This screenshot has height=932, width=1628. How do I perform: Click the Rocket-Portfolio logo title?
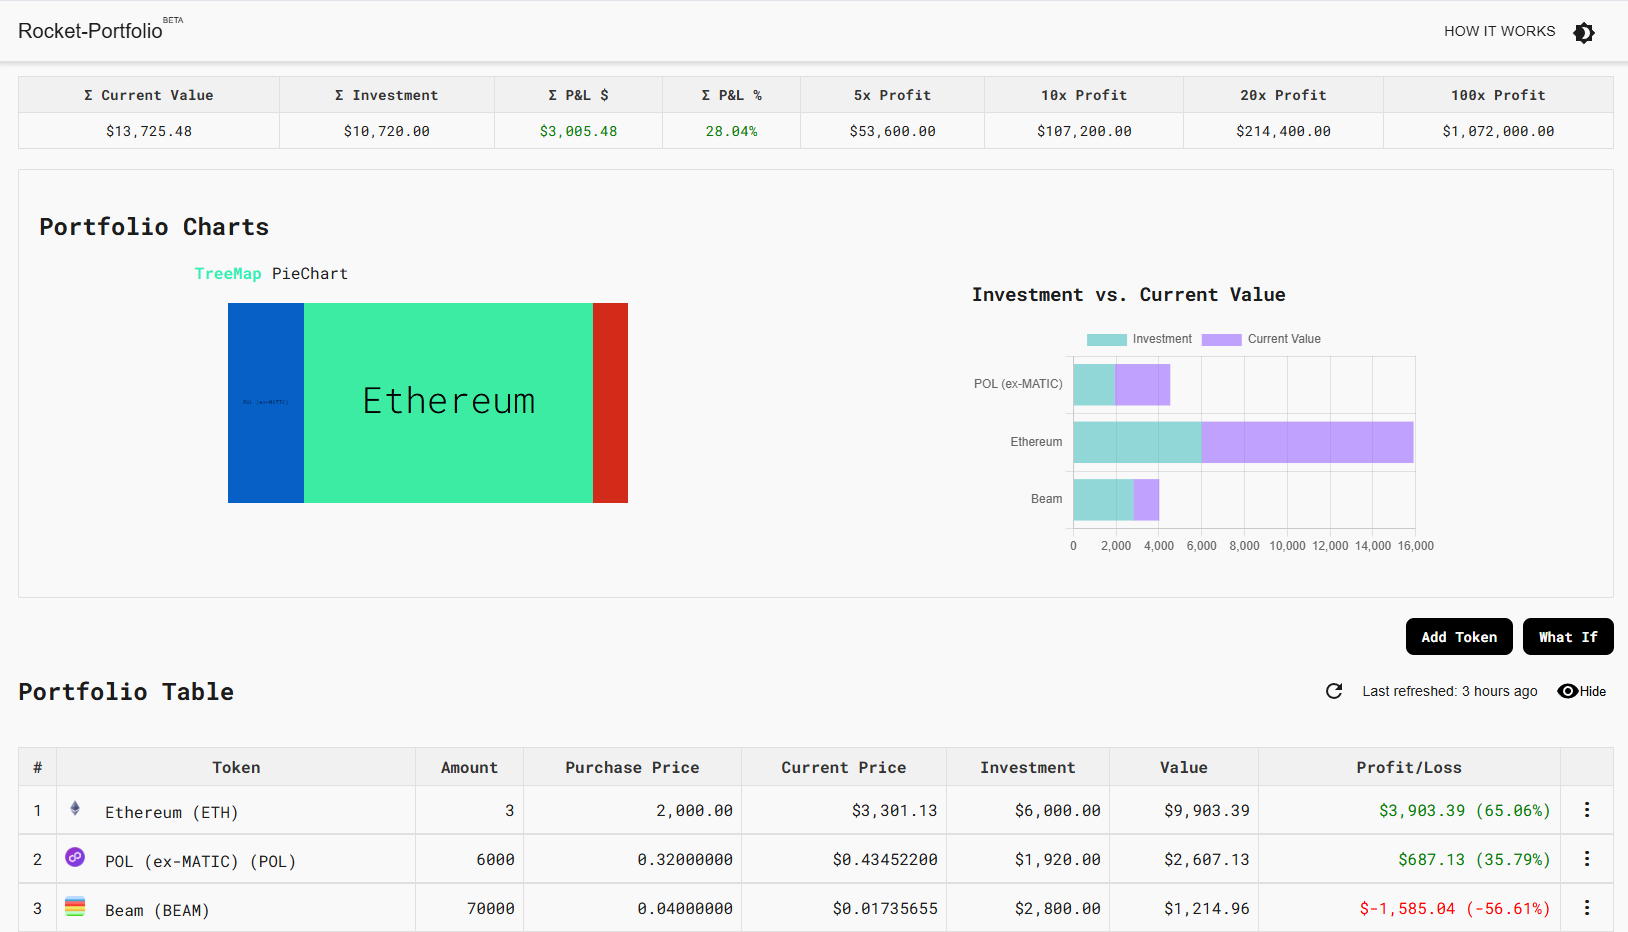click(x=90, y=31)
